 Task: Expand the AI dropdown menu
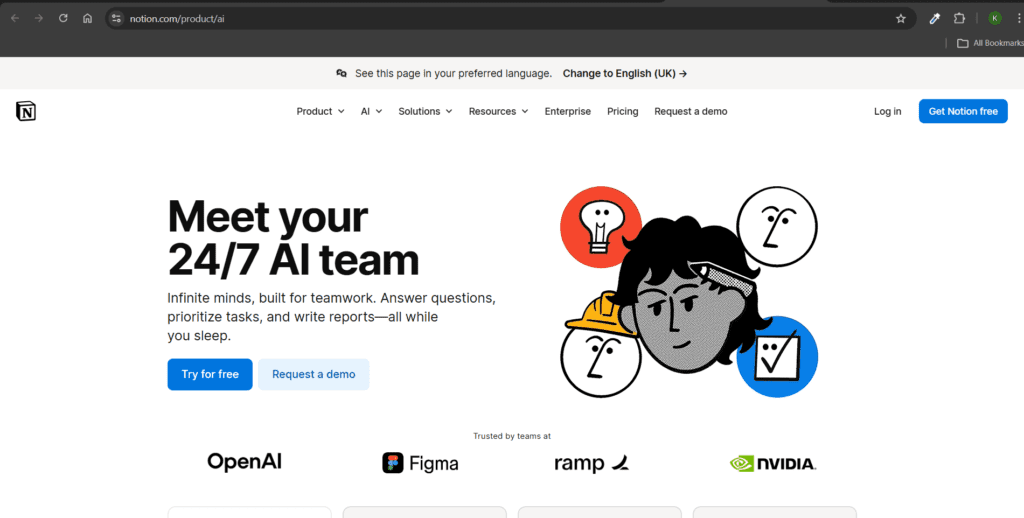coord(371,111)
